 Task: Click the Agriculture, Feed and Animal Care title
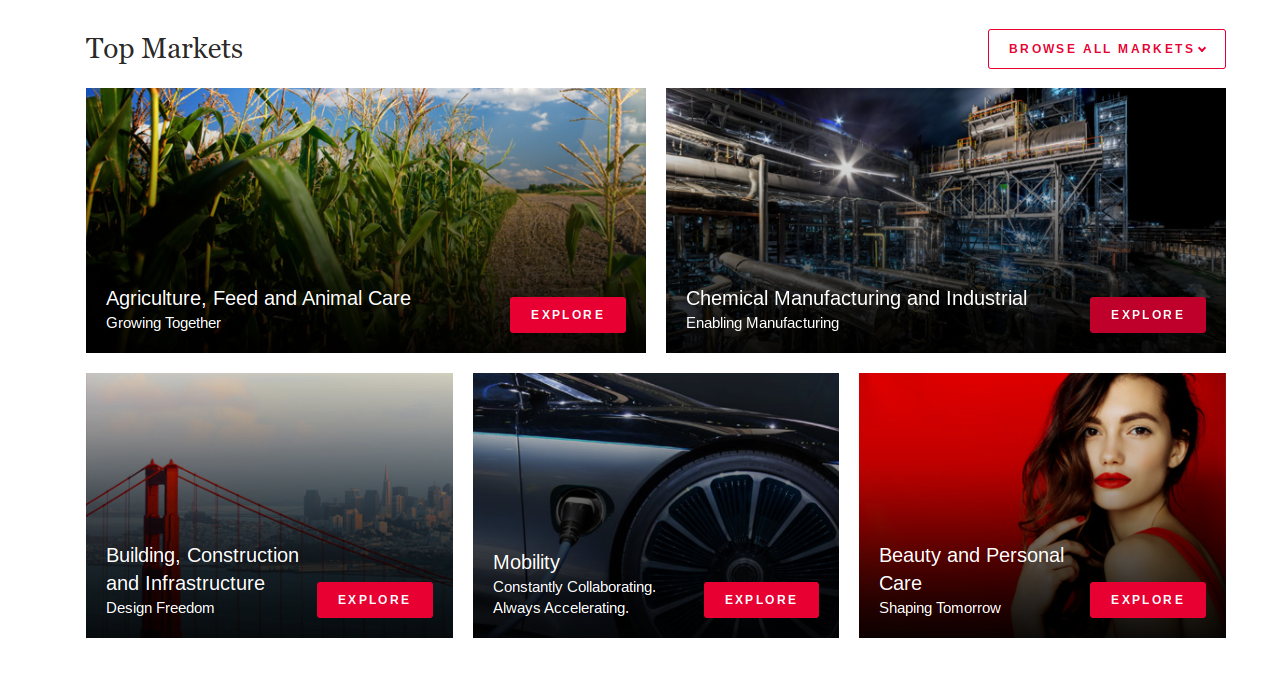(258, 298)
